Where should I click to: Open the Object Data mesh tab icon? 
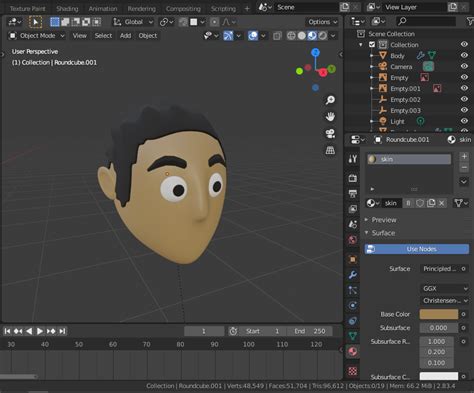[353, 336]
